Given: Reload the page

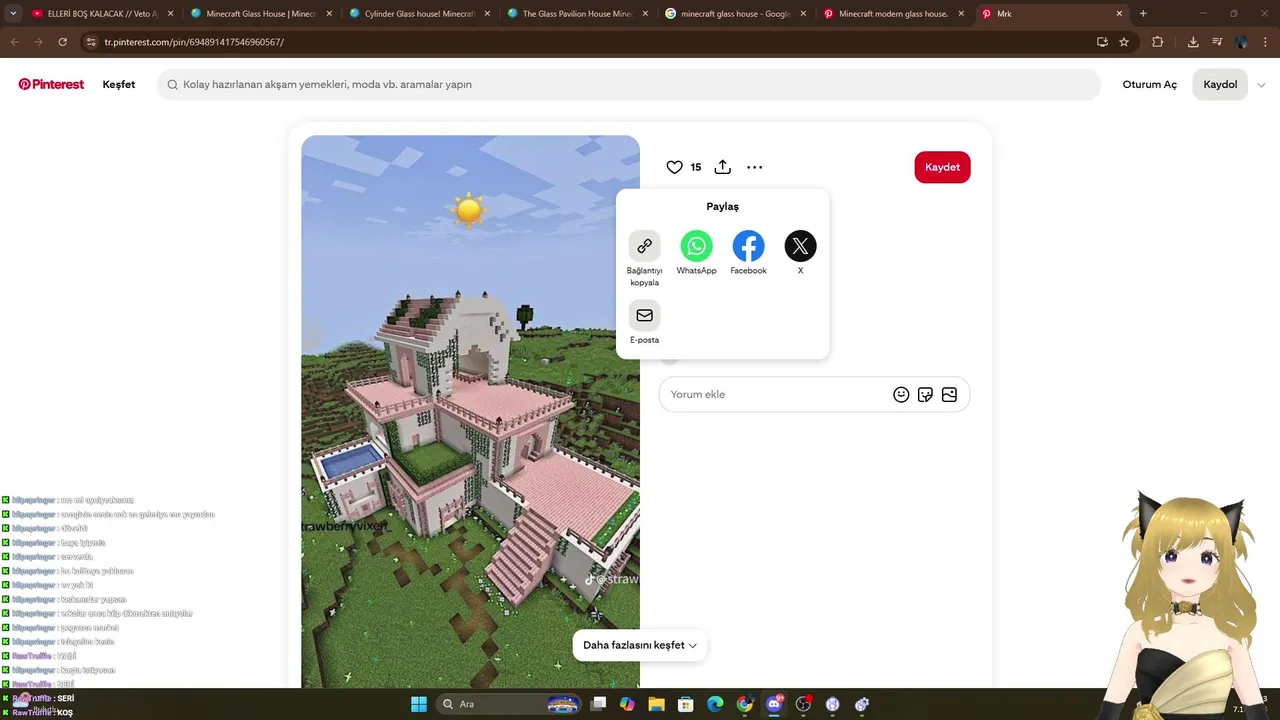Looking at the screenshot, I should tap(63, 42).
